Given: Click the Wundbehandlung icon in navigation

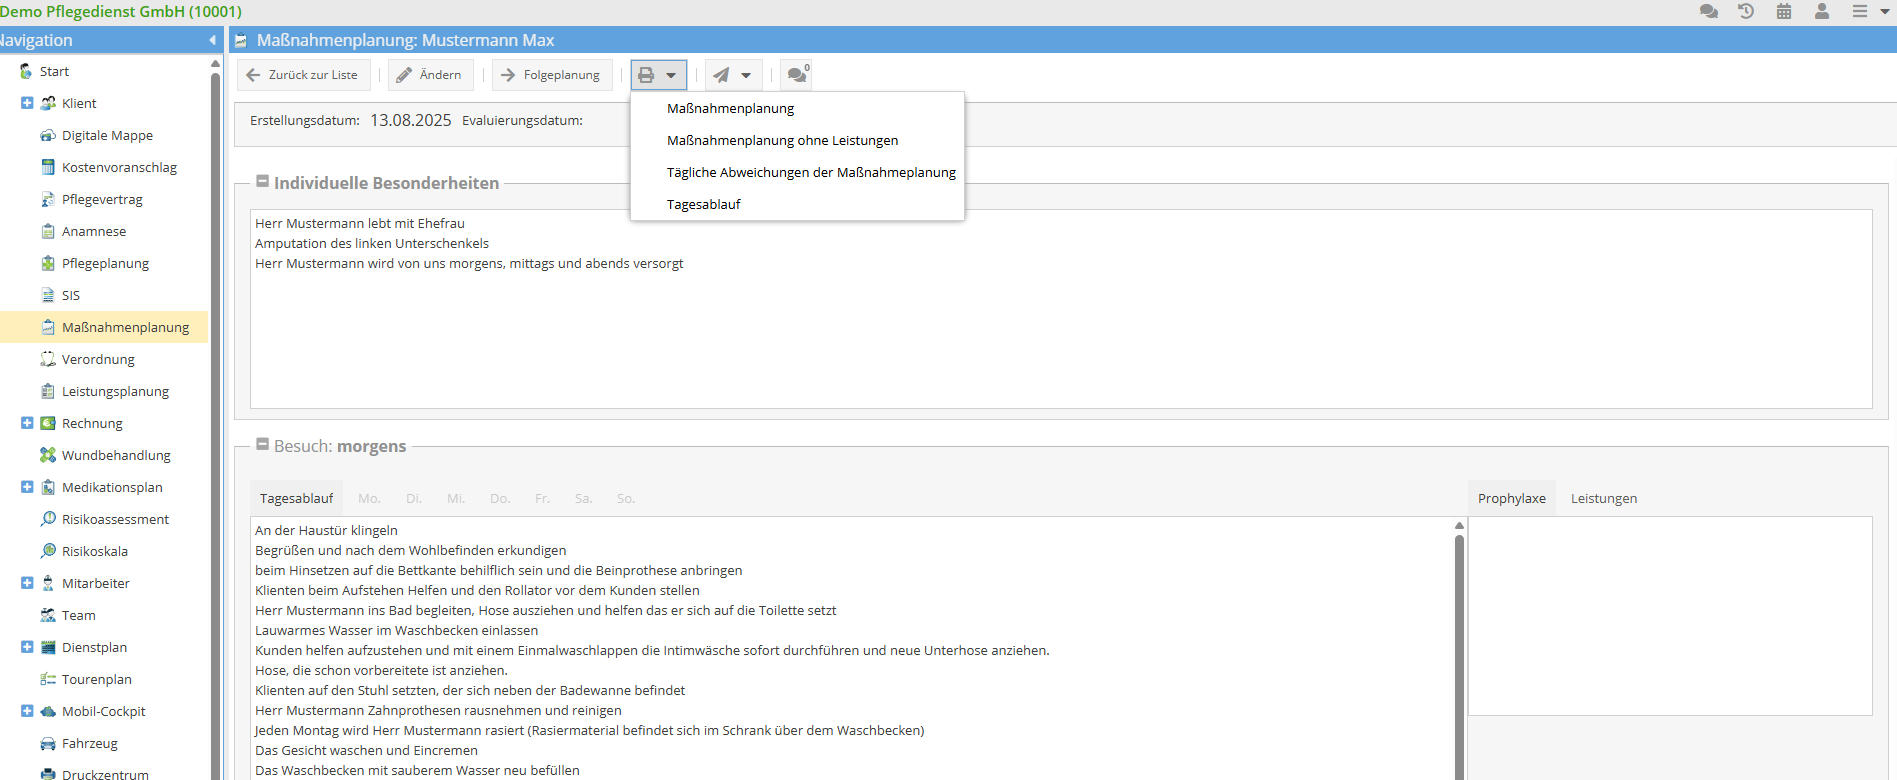Looking at the screenshot, I should tap(48, 455).
